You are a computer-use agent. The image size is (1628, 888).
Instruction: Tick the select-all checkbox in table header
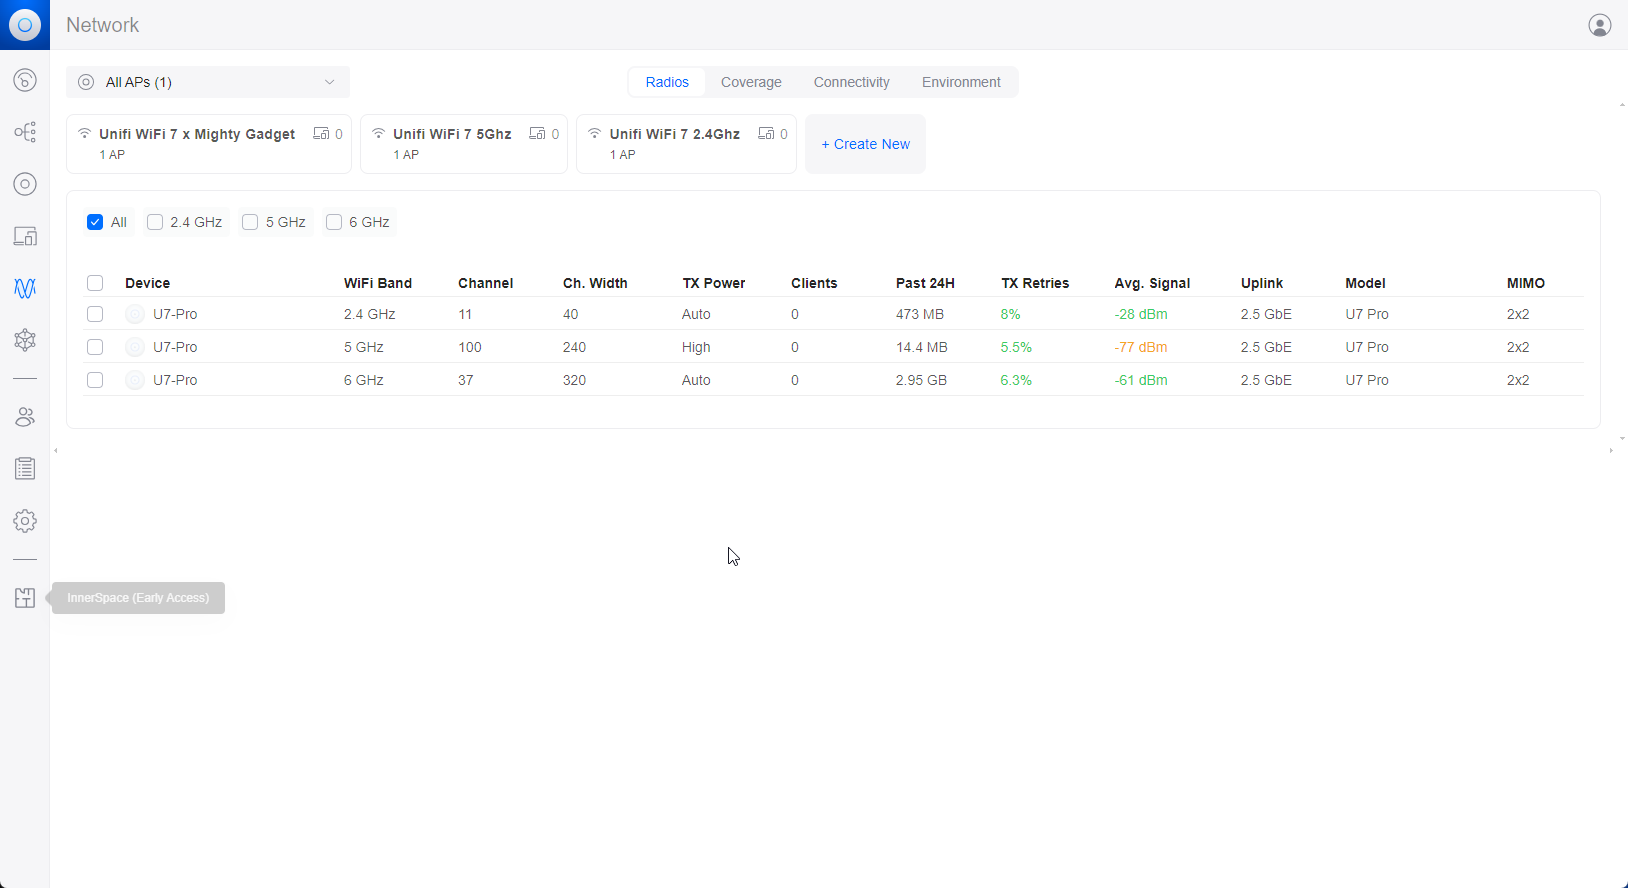(x=95, y=283)
